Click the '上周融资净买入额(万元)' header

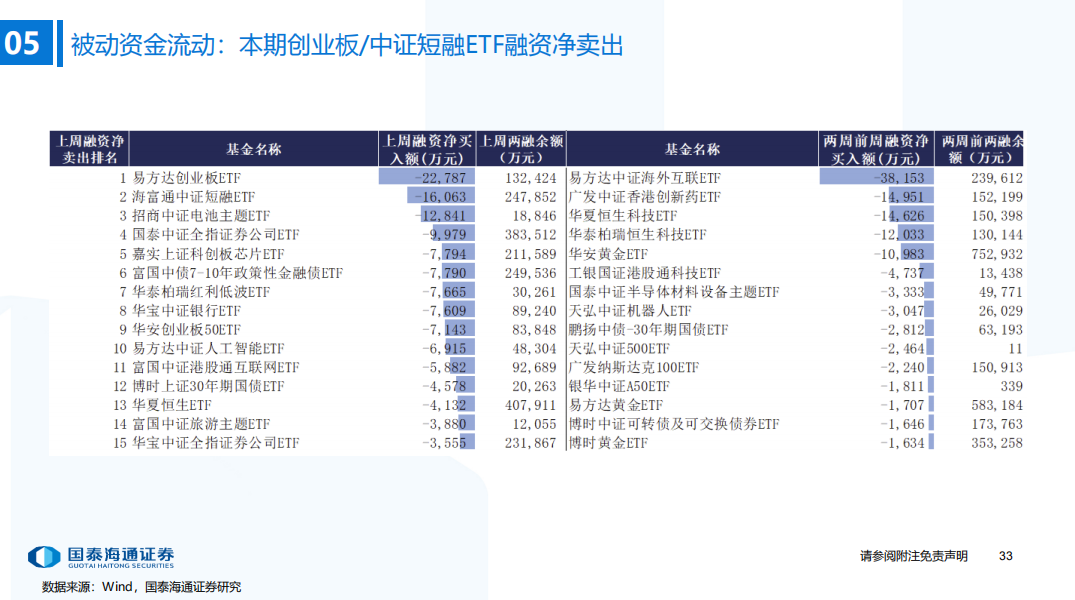(426, 149)
